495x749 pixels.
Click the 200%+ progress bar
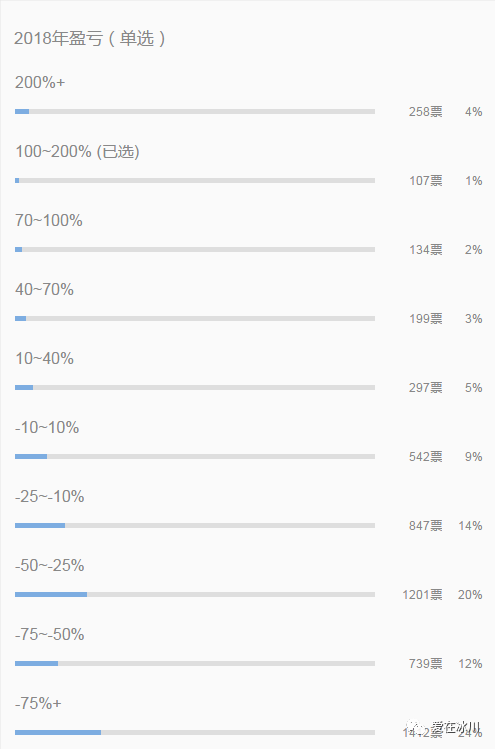click(195, 111)
